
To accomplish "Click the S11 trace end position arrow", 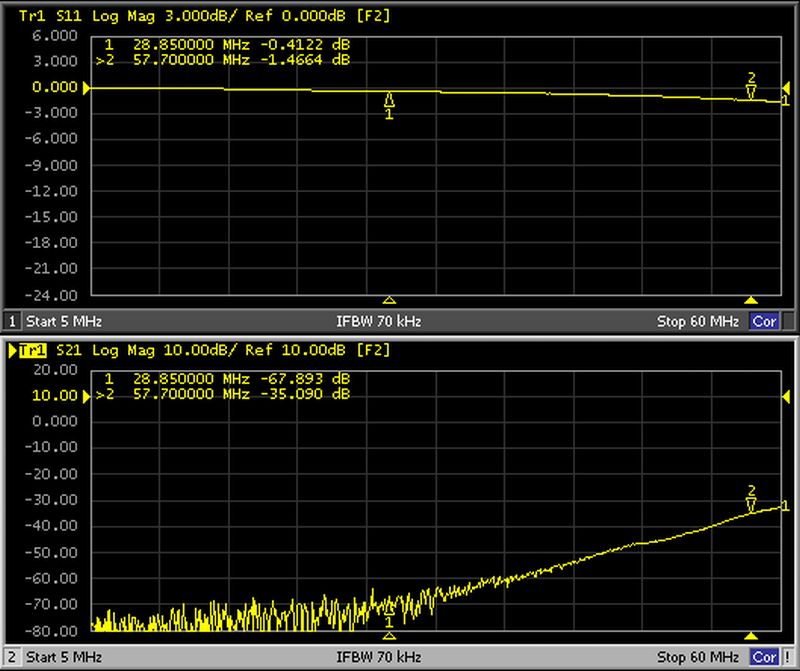I will 786,101.
